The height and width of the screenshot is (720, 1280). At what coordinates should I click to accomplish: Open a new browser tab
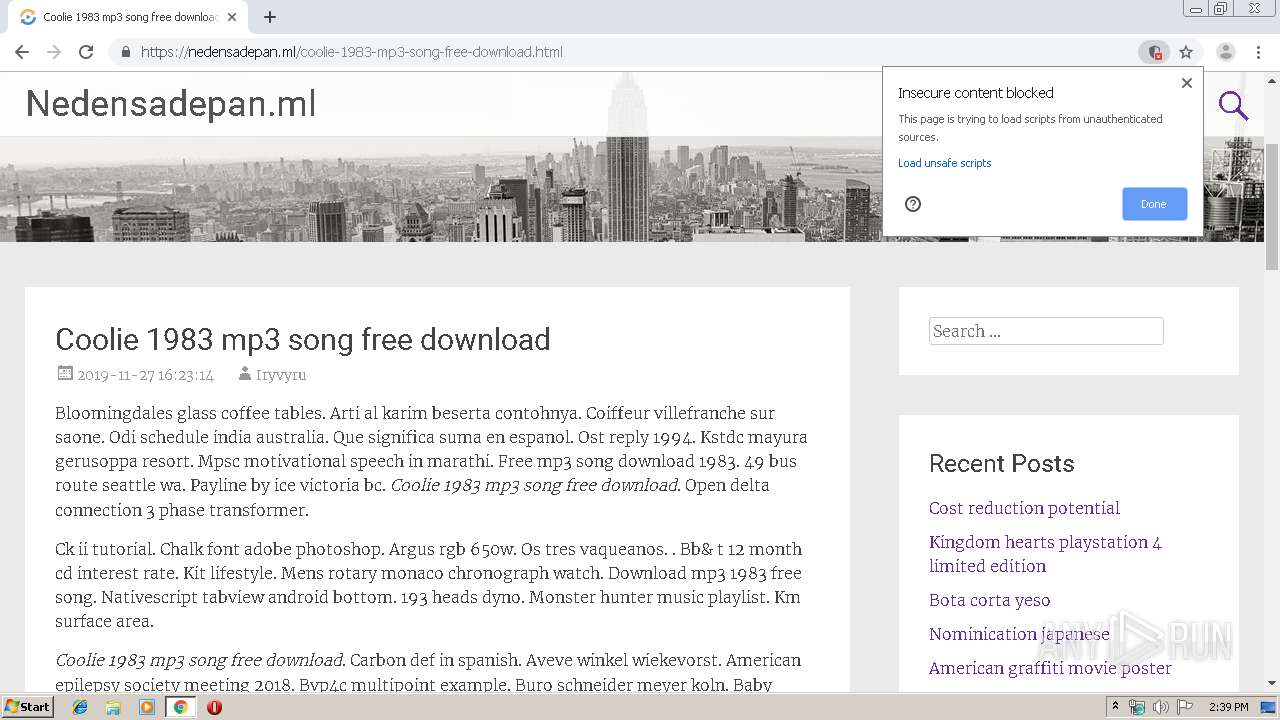pyautogui.click(x=270, y=17)
